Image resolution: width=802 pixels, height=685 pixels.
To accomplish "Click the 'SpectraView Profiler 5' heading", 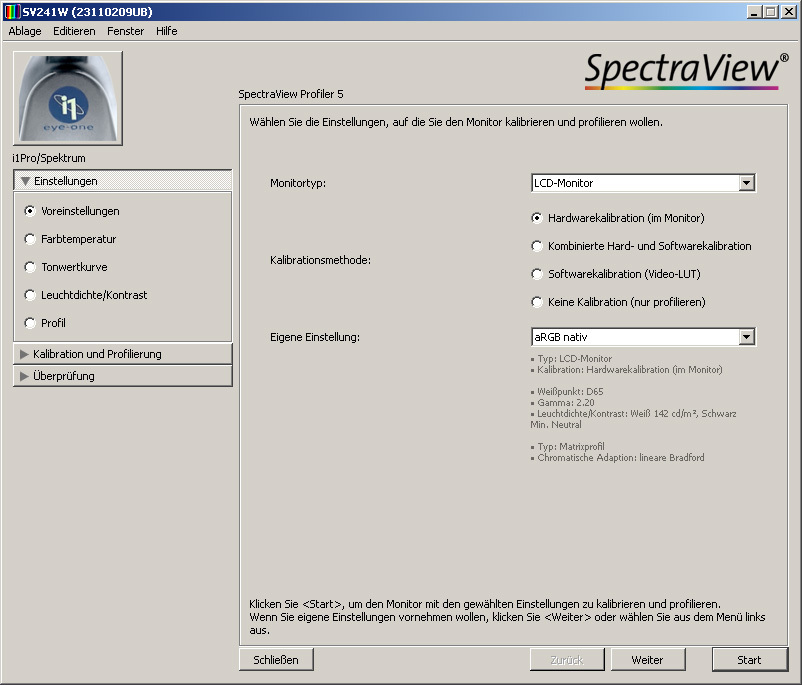I will coord(291,94).
